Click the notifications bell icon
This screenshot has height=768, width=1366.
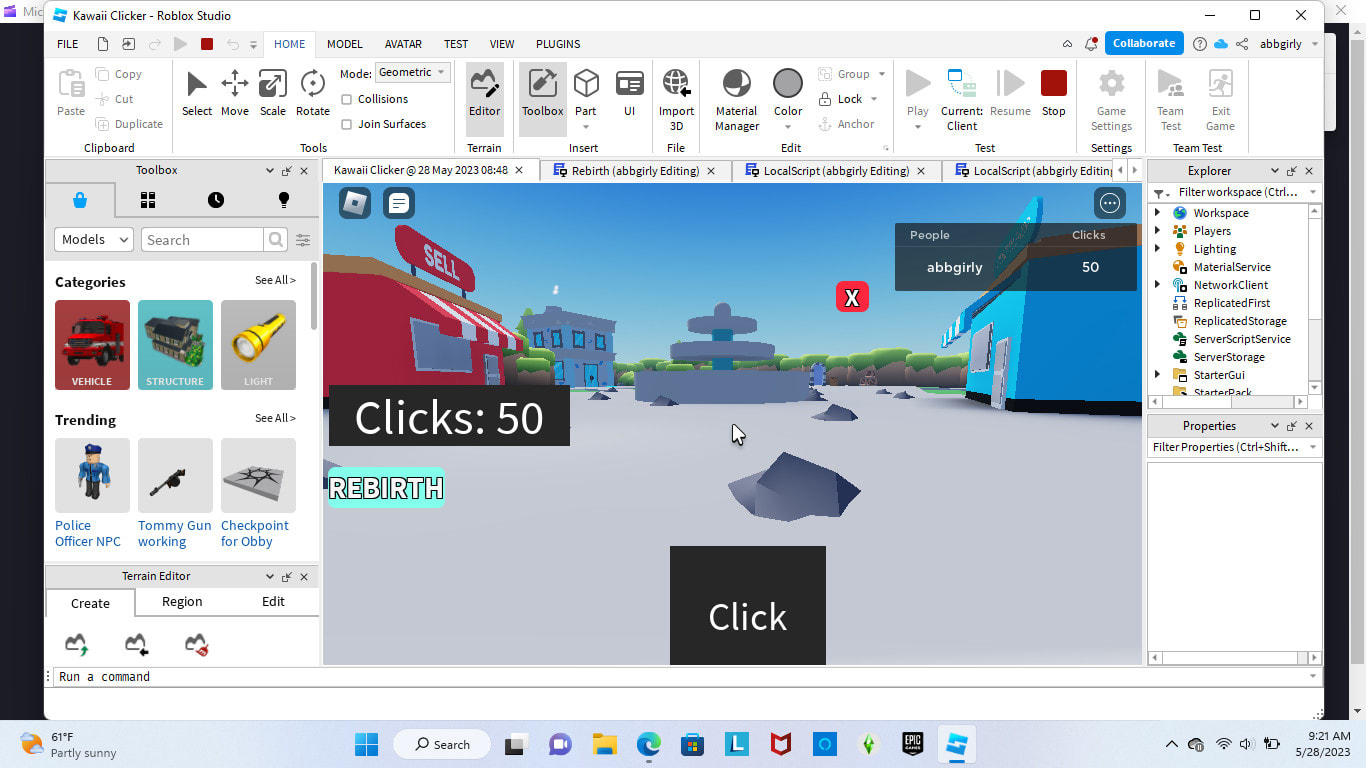(1091, 44)
